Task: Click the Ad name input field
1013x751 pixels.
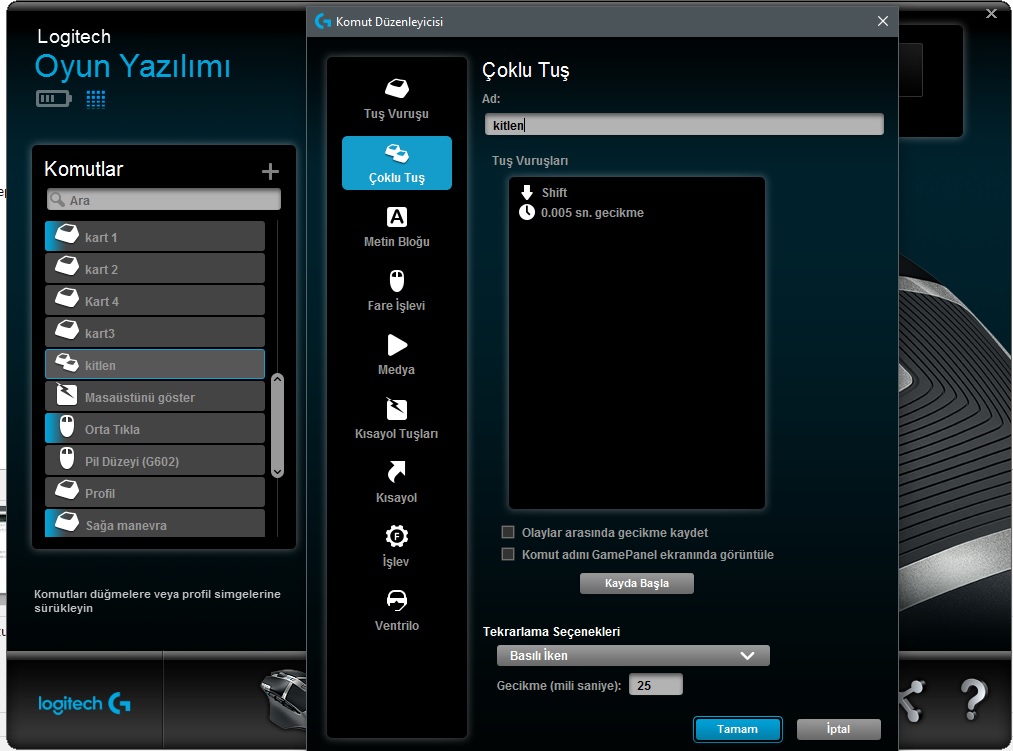Action: click(x=684, y=125)
